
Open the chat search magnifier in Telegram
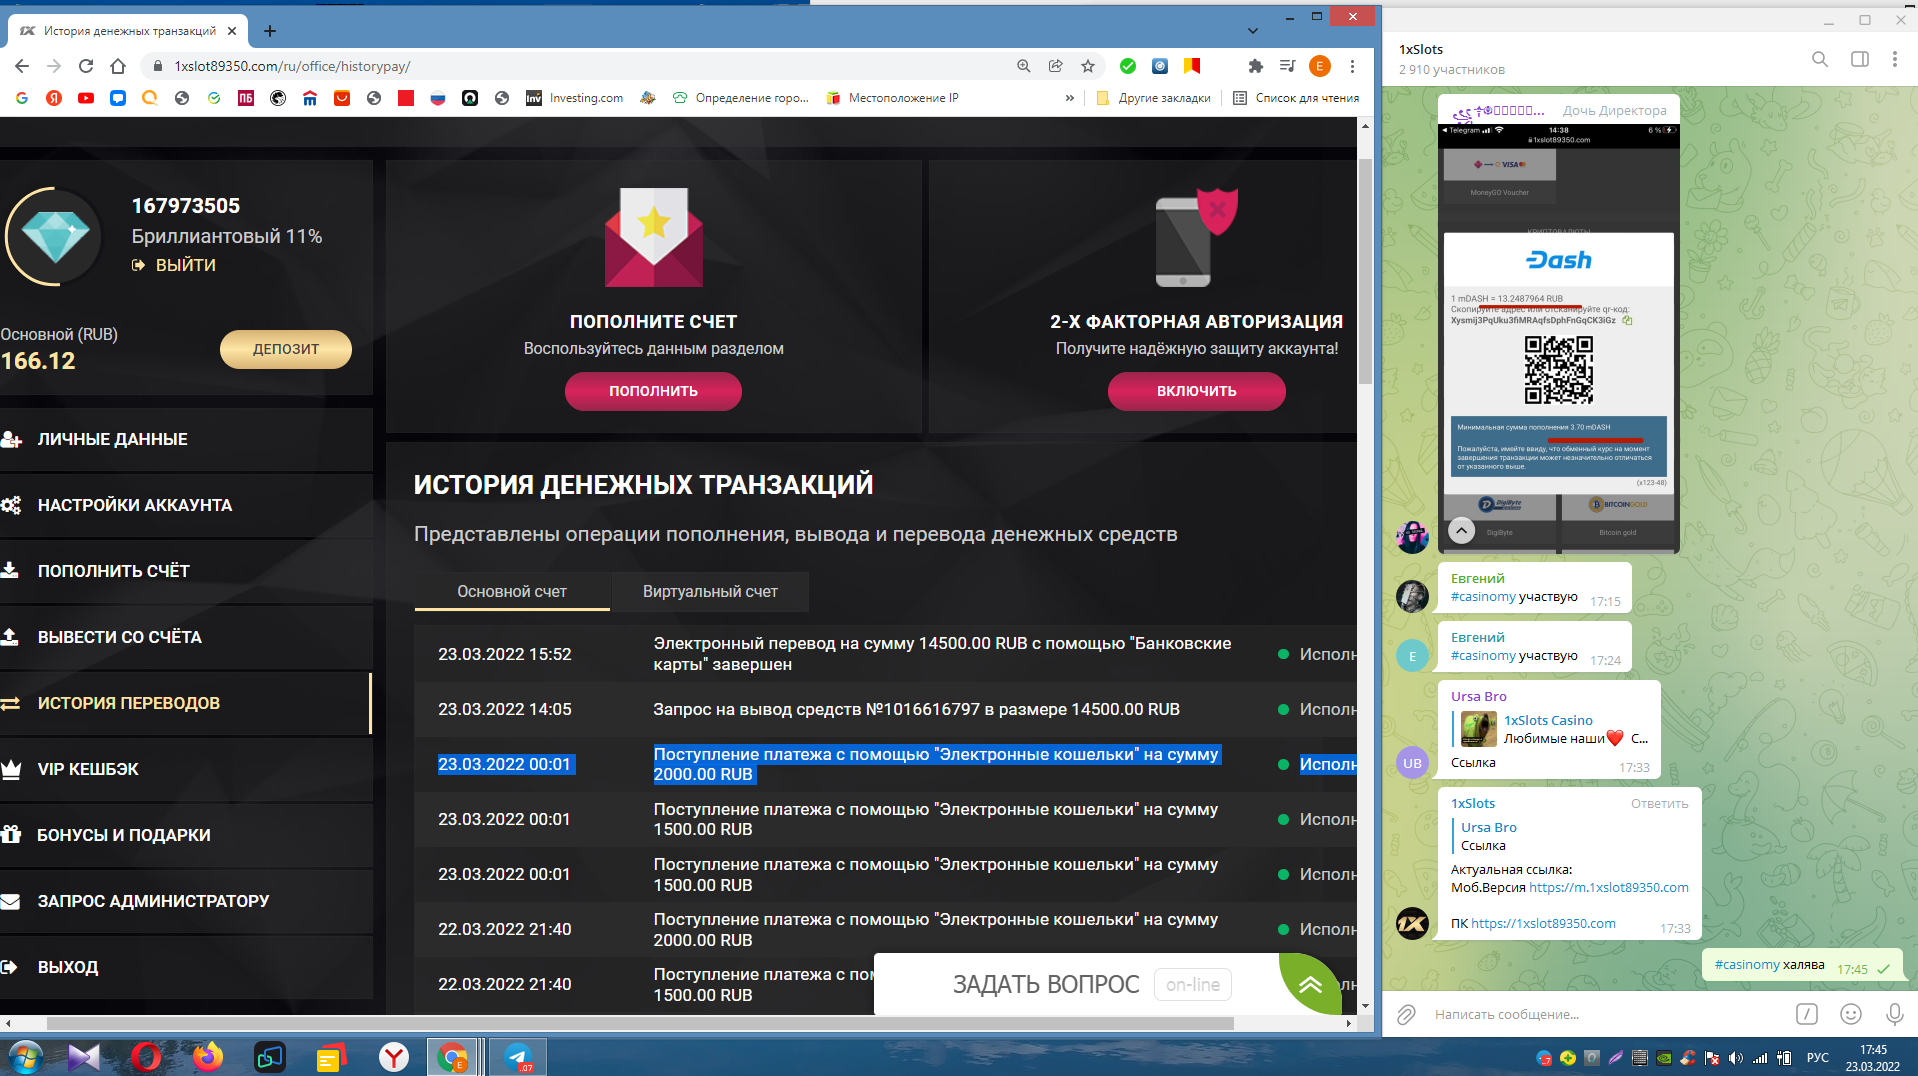[x=1819, y=59]
